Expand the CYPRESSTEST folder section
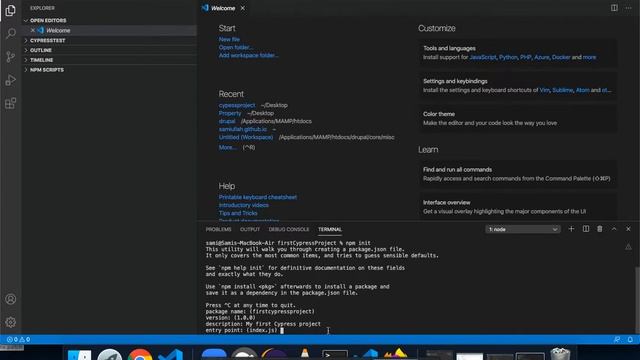The height and width of the screenshot is (360, 640). pos(109,40)
